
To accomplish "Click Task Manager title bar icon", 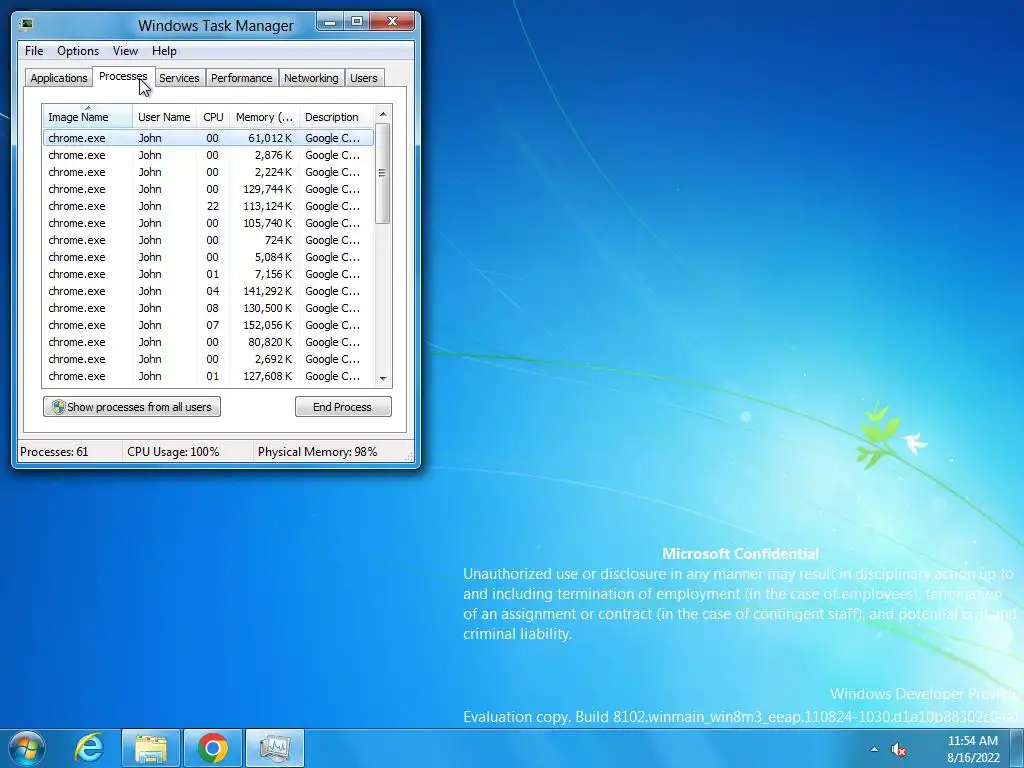I will point(27,25).
